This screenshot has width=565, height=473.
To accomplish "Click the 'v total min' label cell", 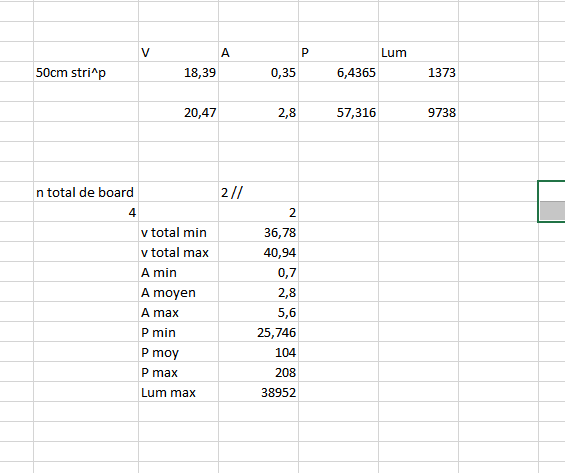I will (178, 232).
